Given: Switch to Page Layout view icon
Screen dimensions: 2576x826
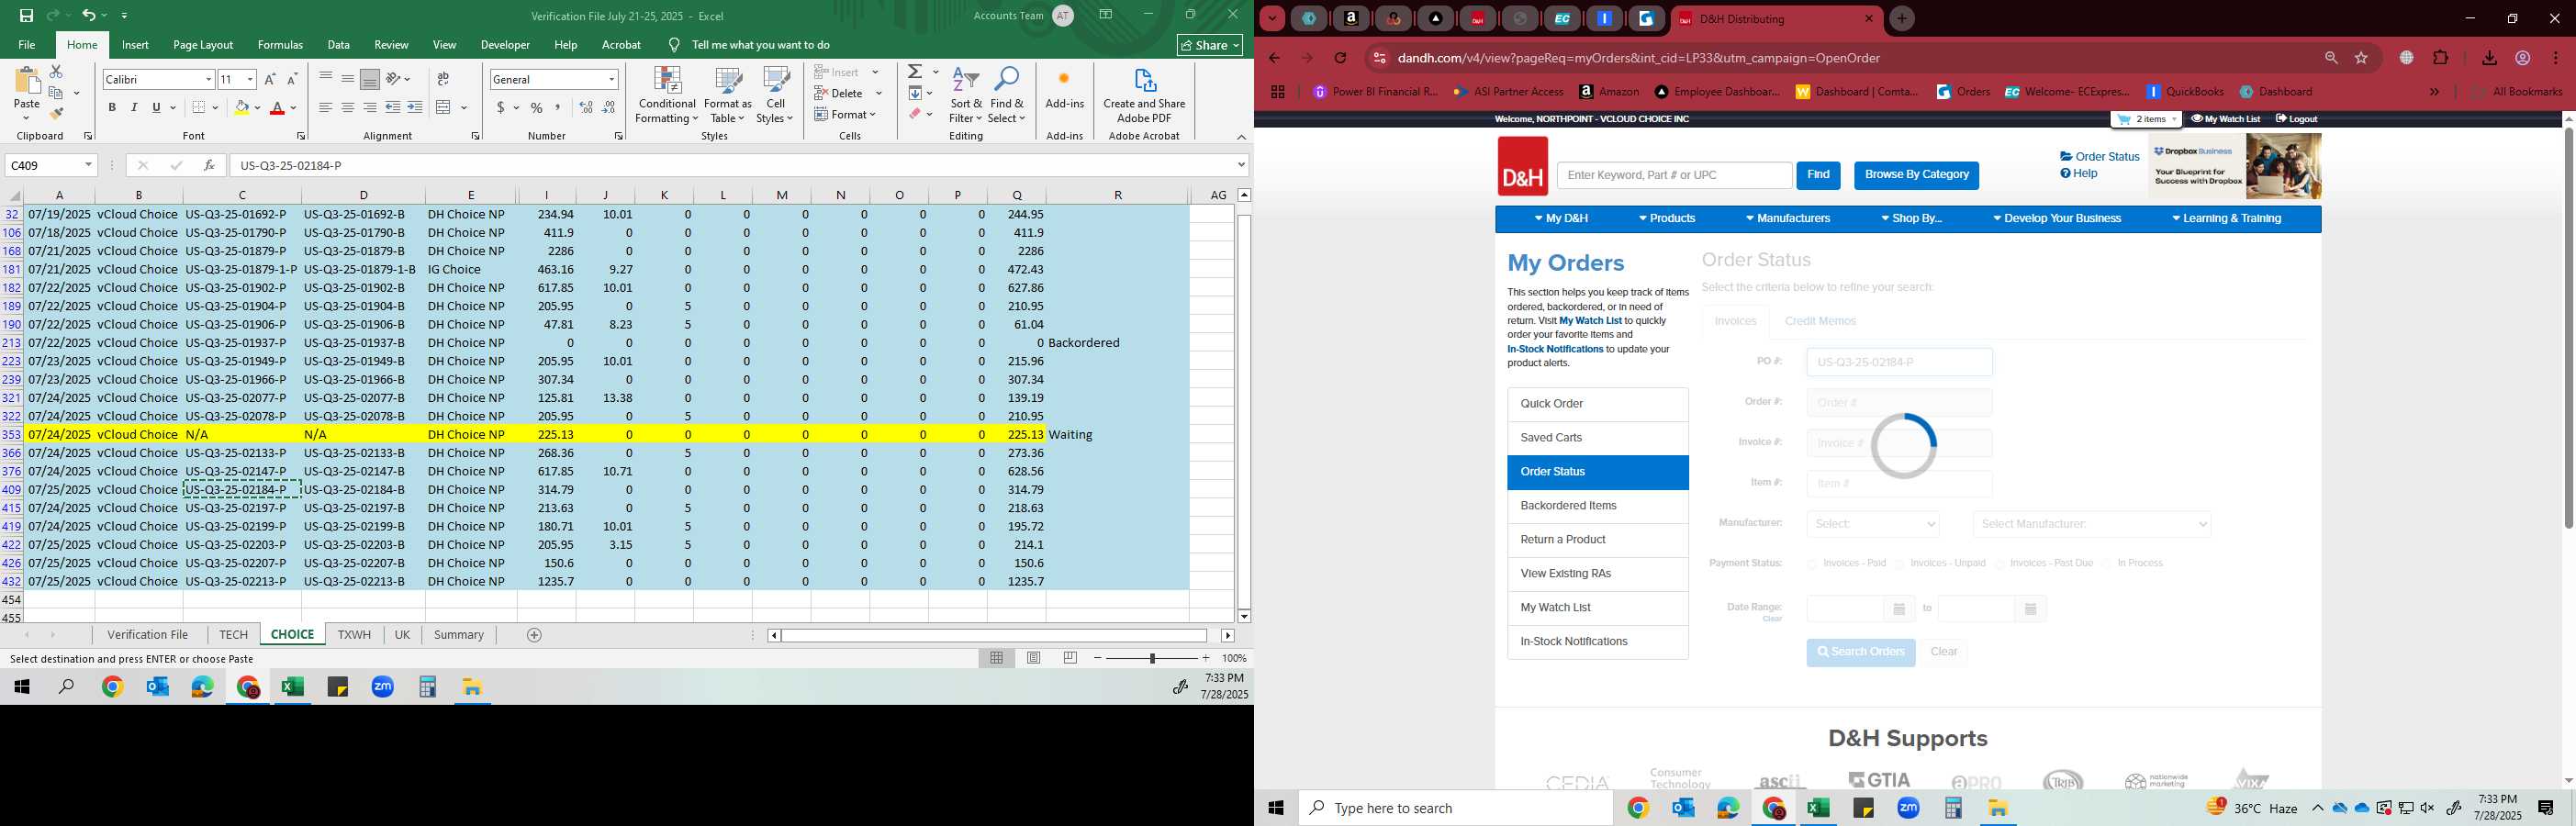Looking at the screenshot, I should coord(1034,658).
